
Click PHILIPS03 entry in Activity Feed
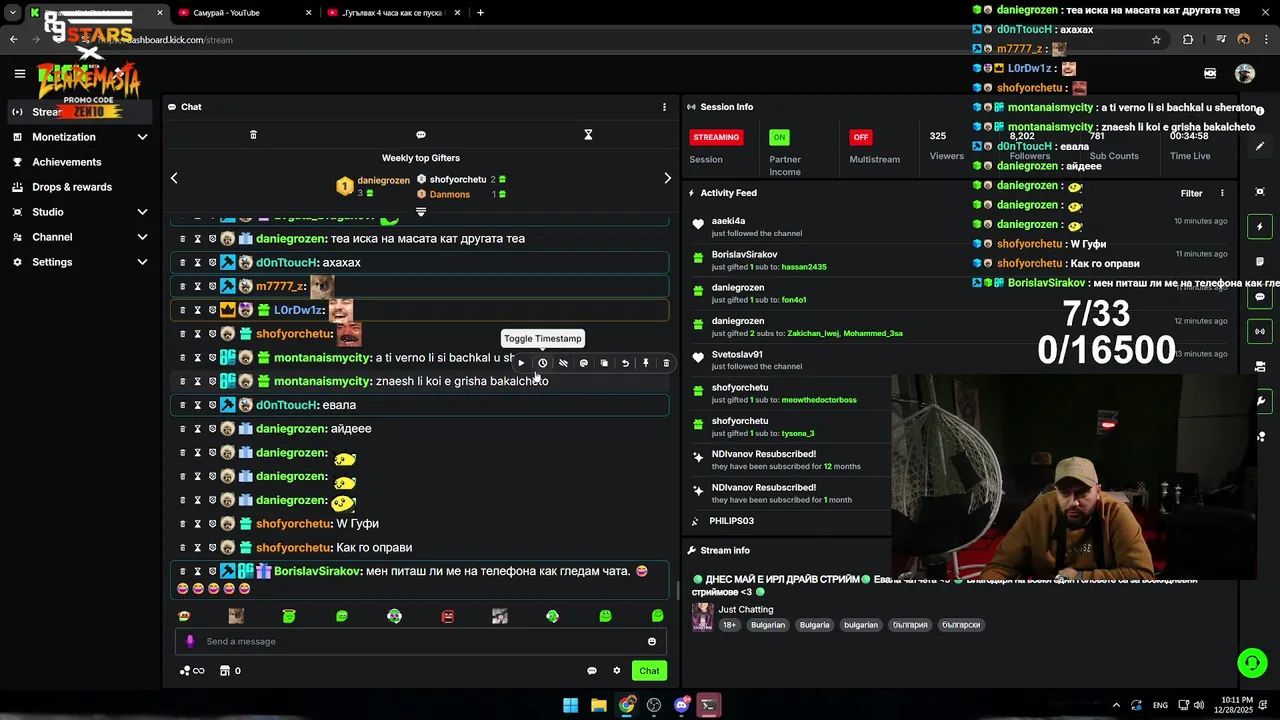[x=731, y=521]
